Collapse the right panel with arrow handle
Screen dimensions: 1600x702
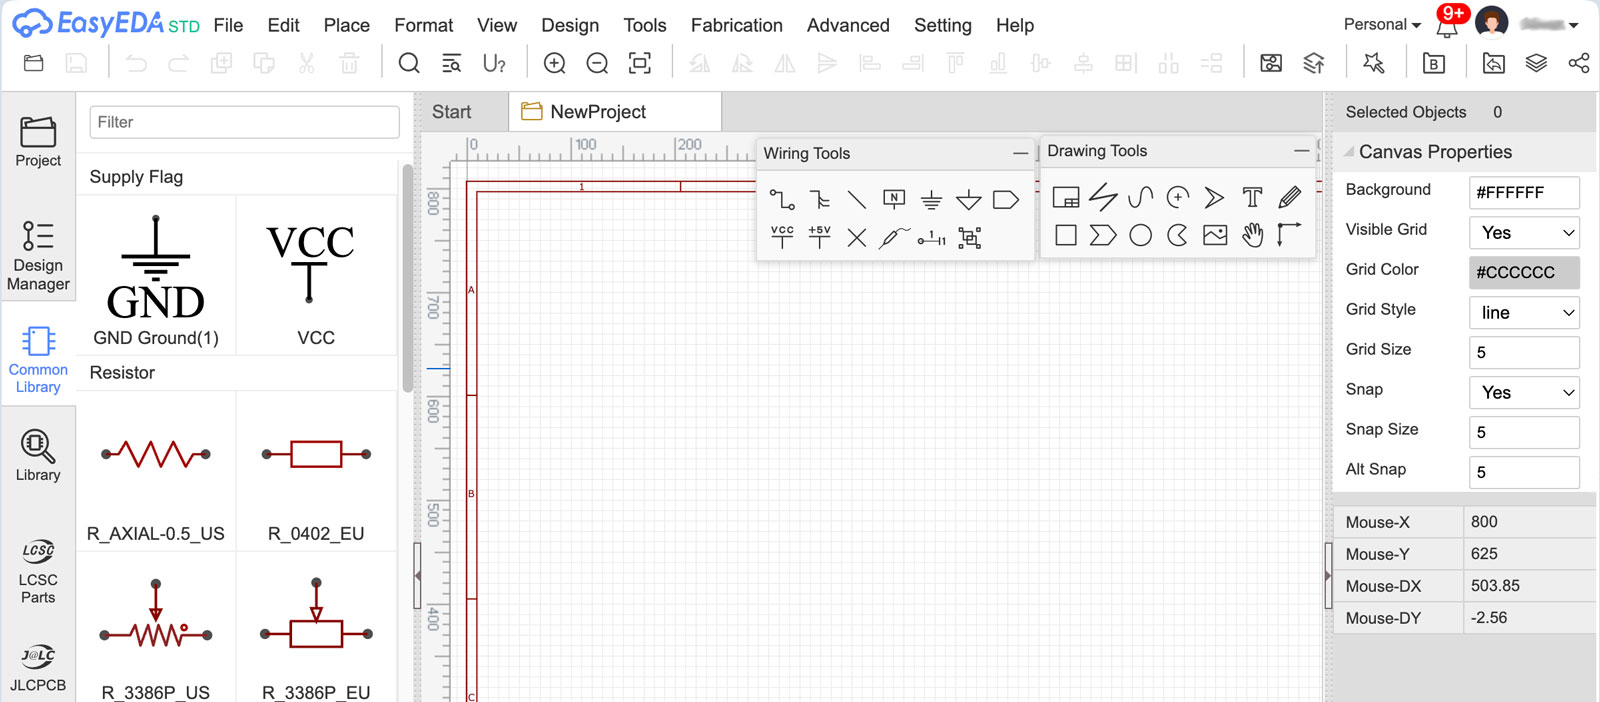click(x=1328, y=576)
